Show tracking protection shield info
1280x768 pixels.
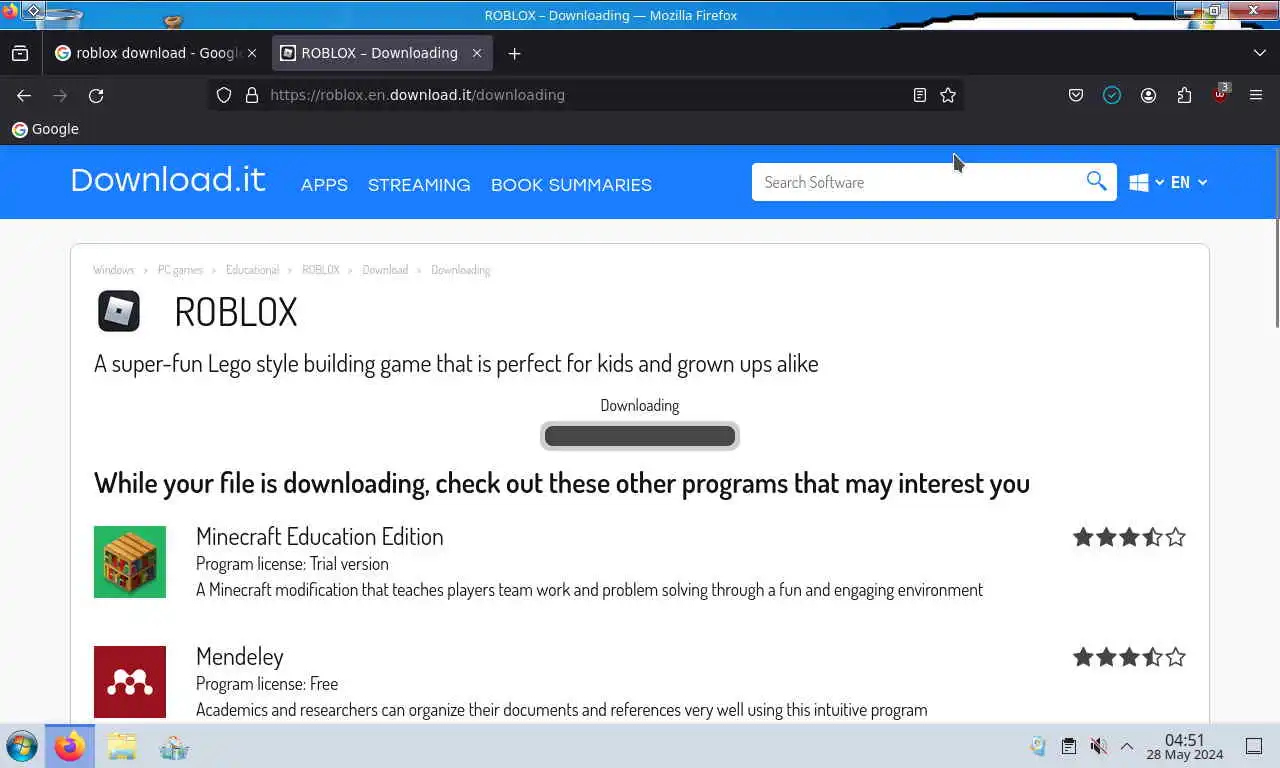224,95
